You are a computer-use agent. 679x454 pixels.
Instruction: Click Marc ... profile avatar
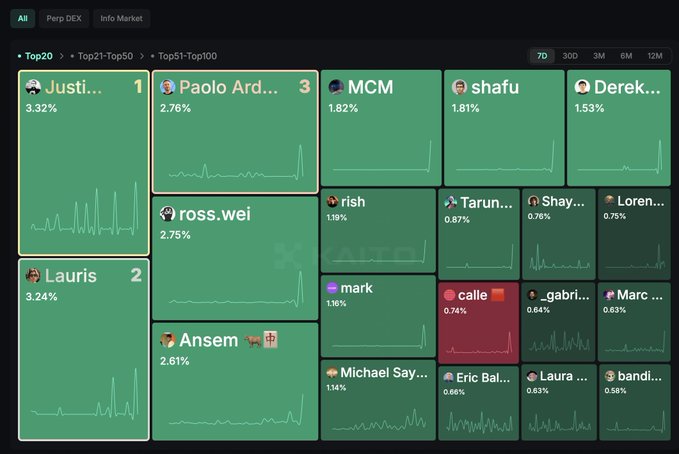click(609, 295)
